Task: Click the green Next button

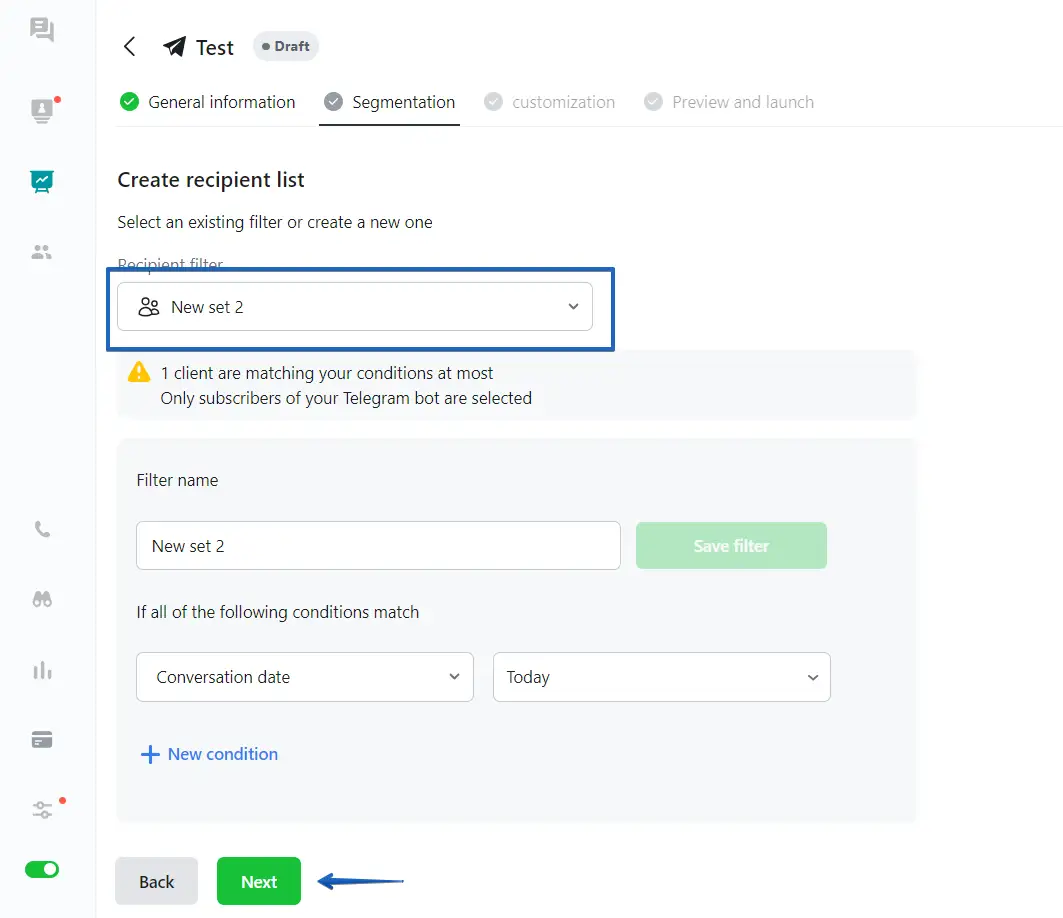Action: click(259, 881)
